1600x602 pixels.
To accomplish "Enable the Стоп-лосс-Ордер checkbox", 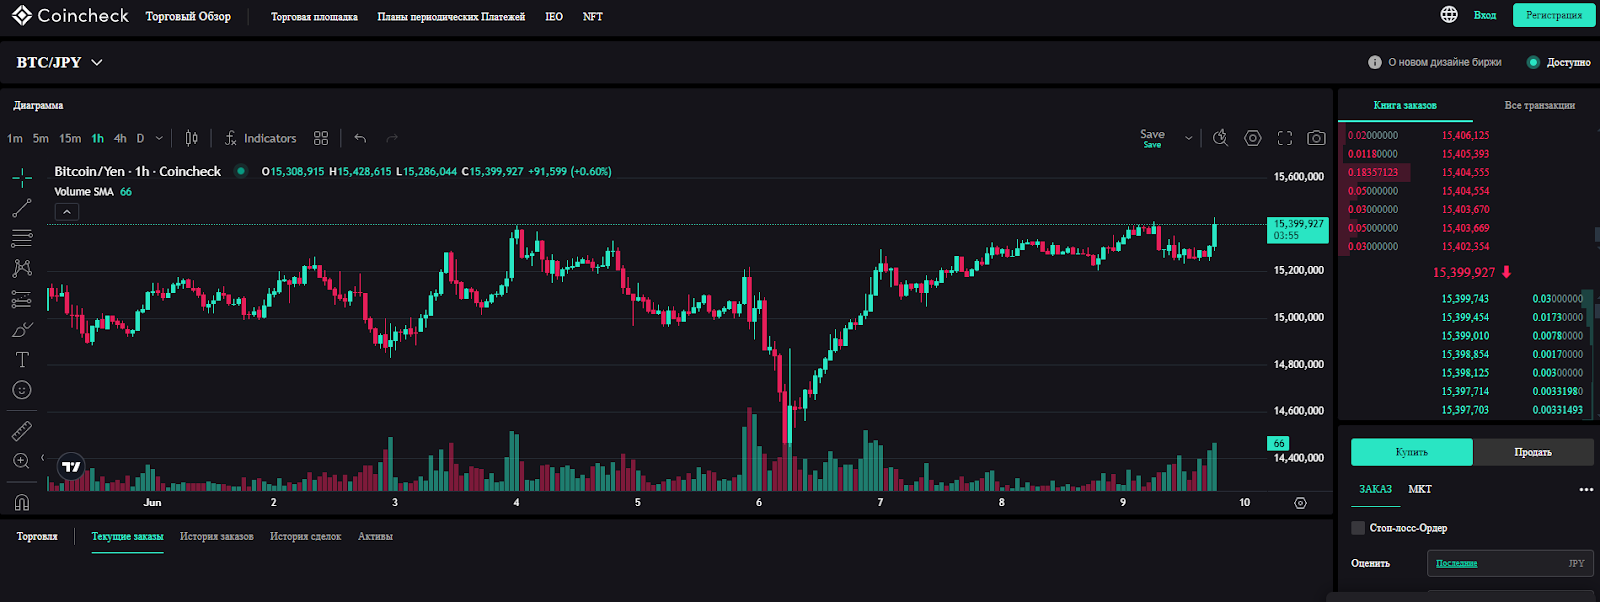I will [1358, 528].
